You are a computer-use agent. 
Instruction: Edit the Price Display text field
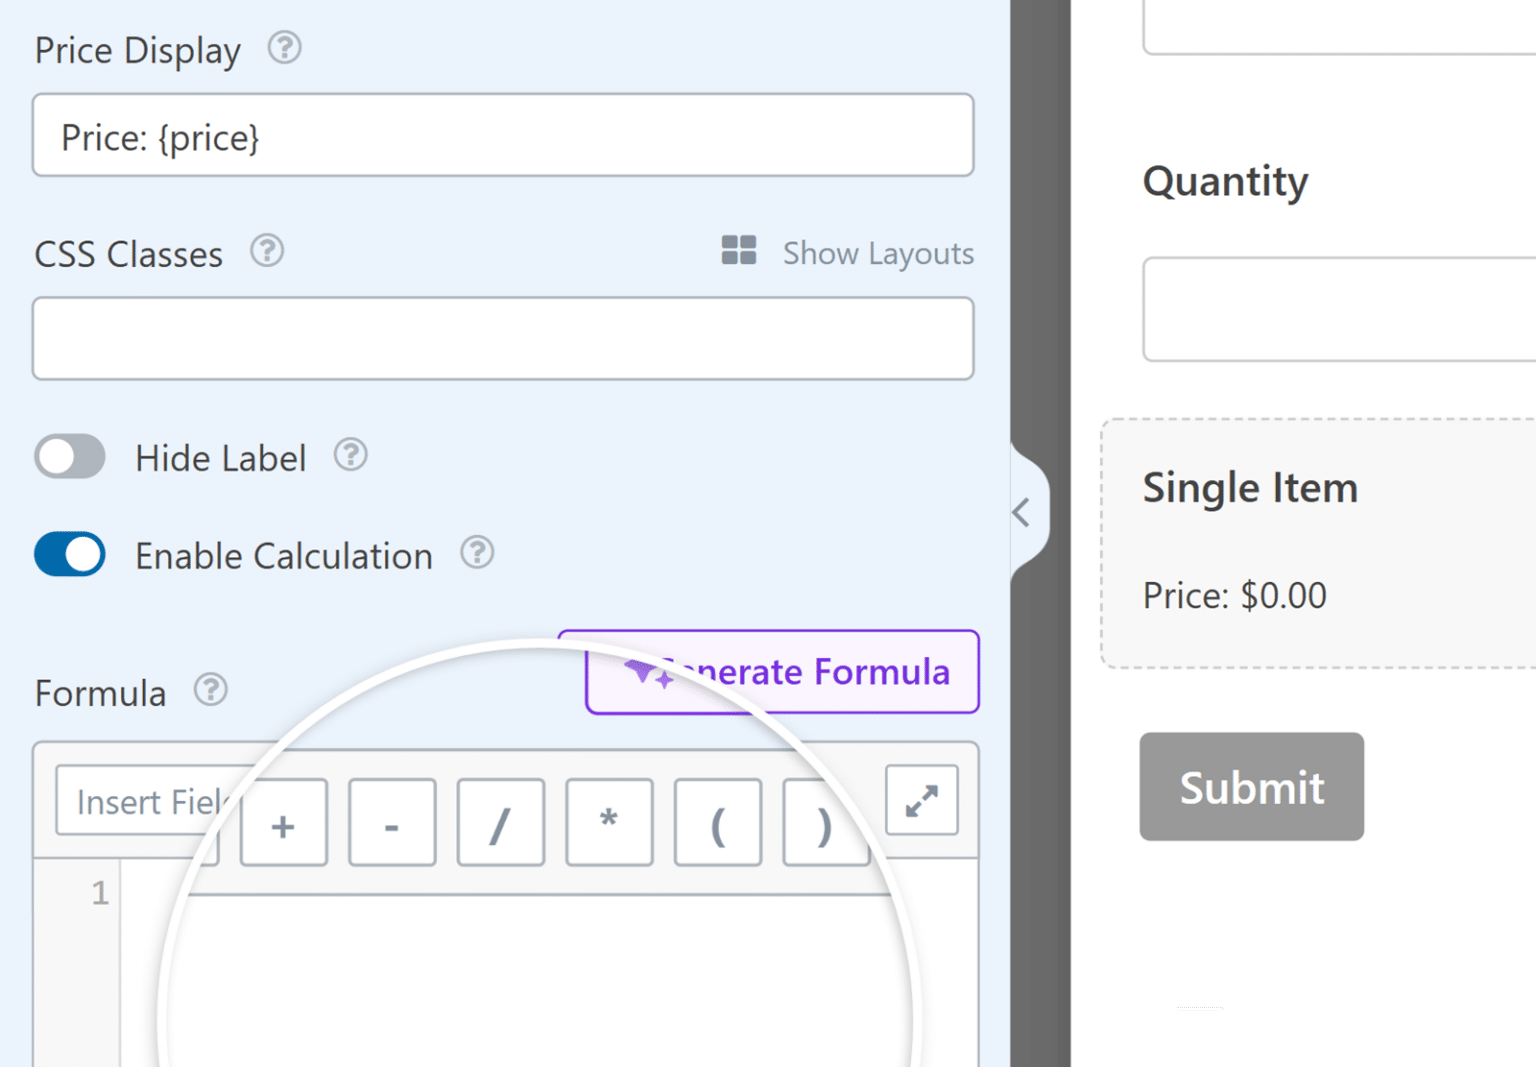click(x=502, y=136)
